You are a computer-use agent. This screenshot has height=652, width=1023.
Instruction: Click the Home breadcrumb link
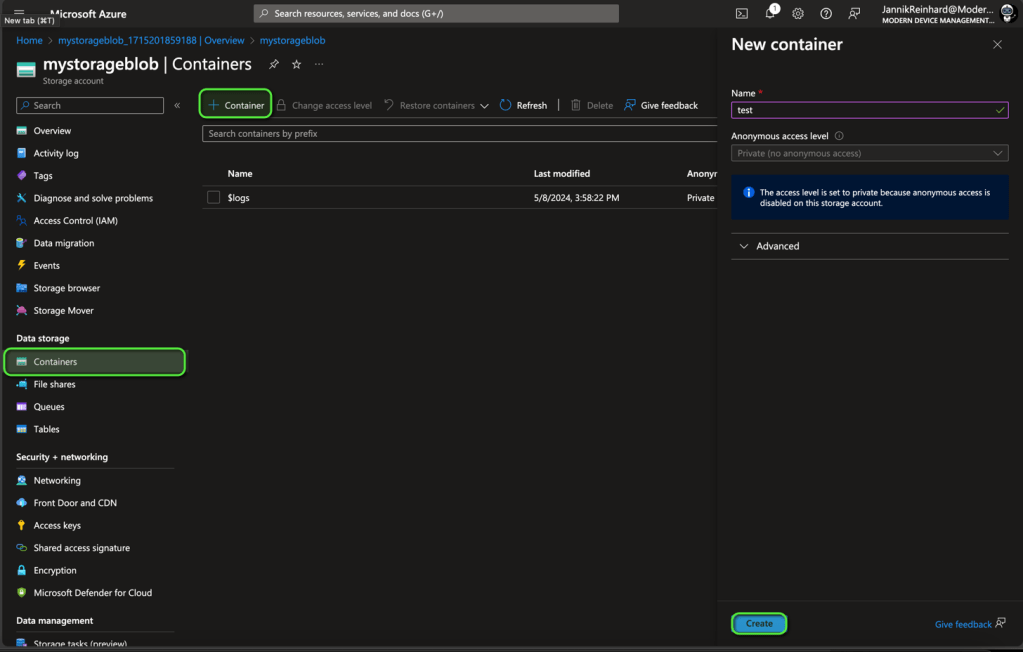pyautogui.click(x=29, y=41)
